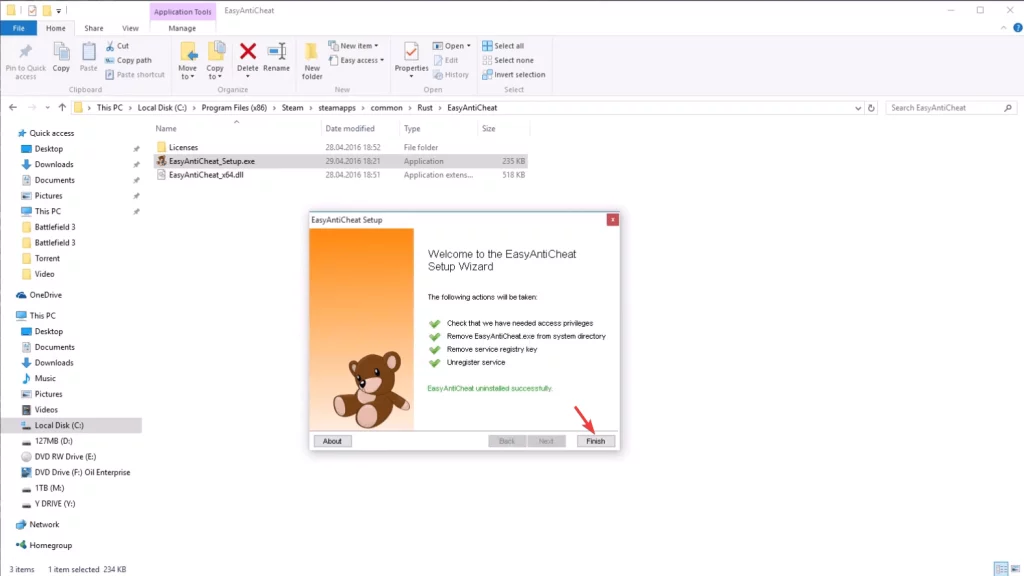Select Local Disk (C:) in navigation pane

click(59, 425)
